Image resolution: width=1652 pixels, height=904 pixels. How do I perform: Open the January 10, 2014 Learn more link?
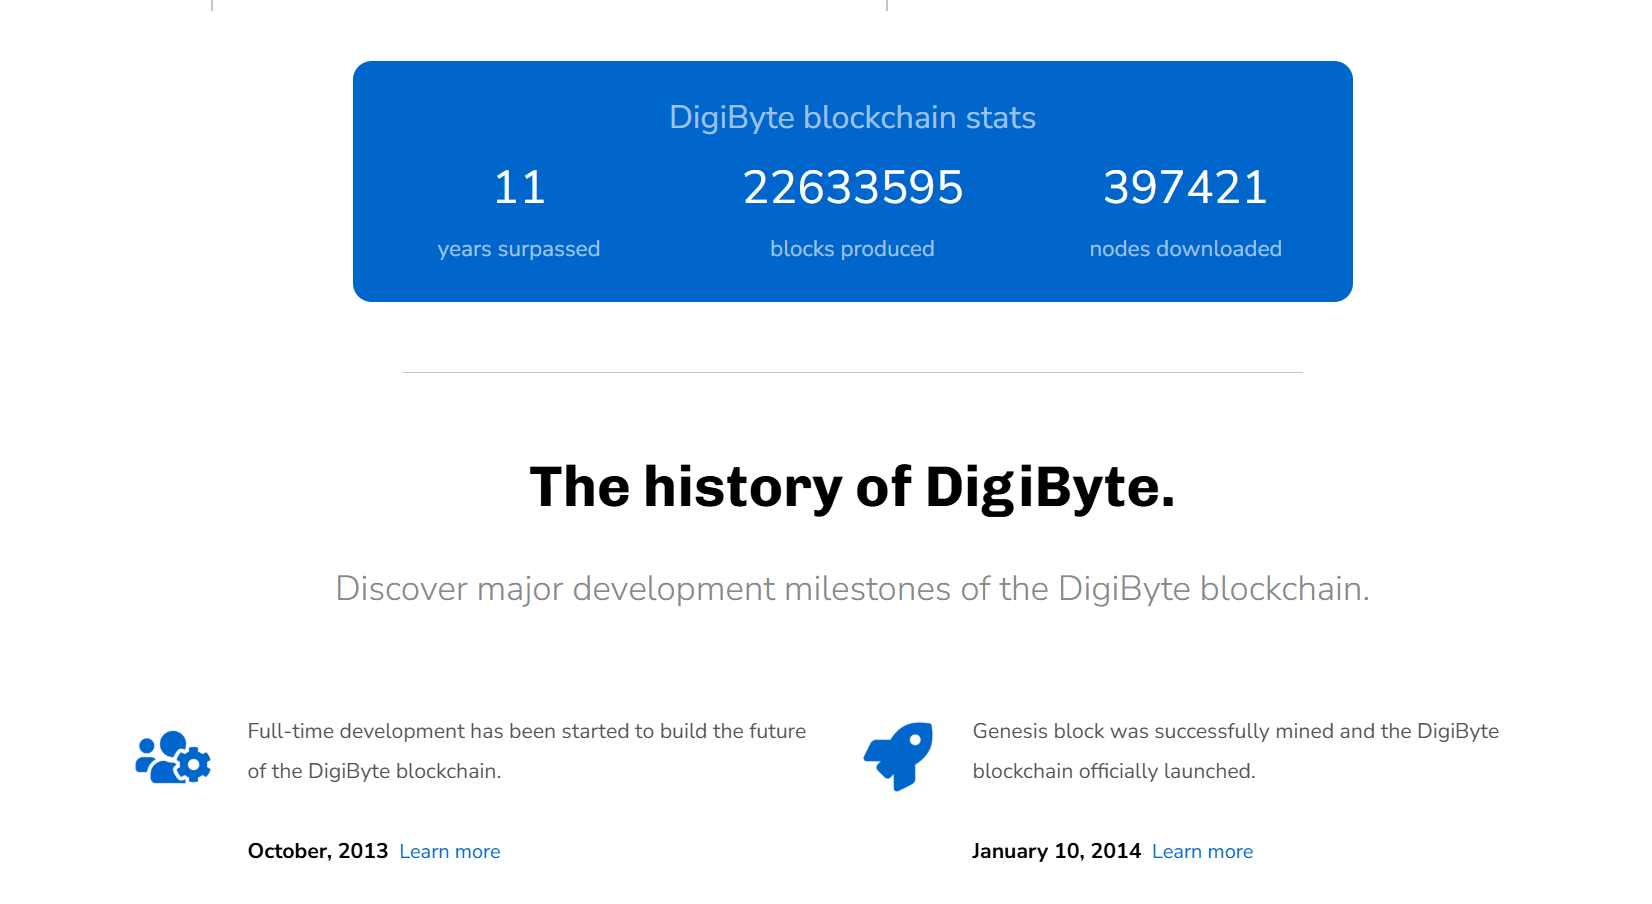[x=1201, y=851]
